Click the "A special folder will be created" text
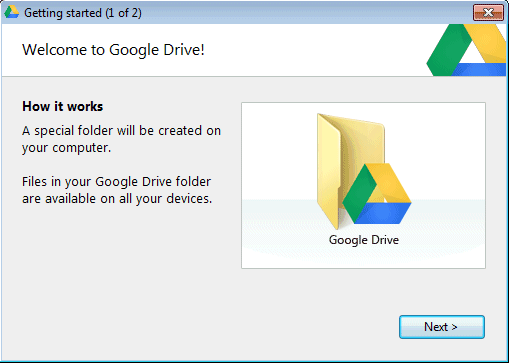This screenshot has width=509, height=363. click(122, 131)
